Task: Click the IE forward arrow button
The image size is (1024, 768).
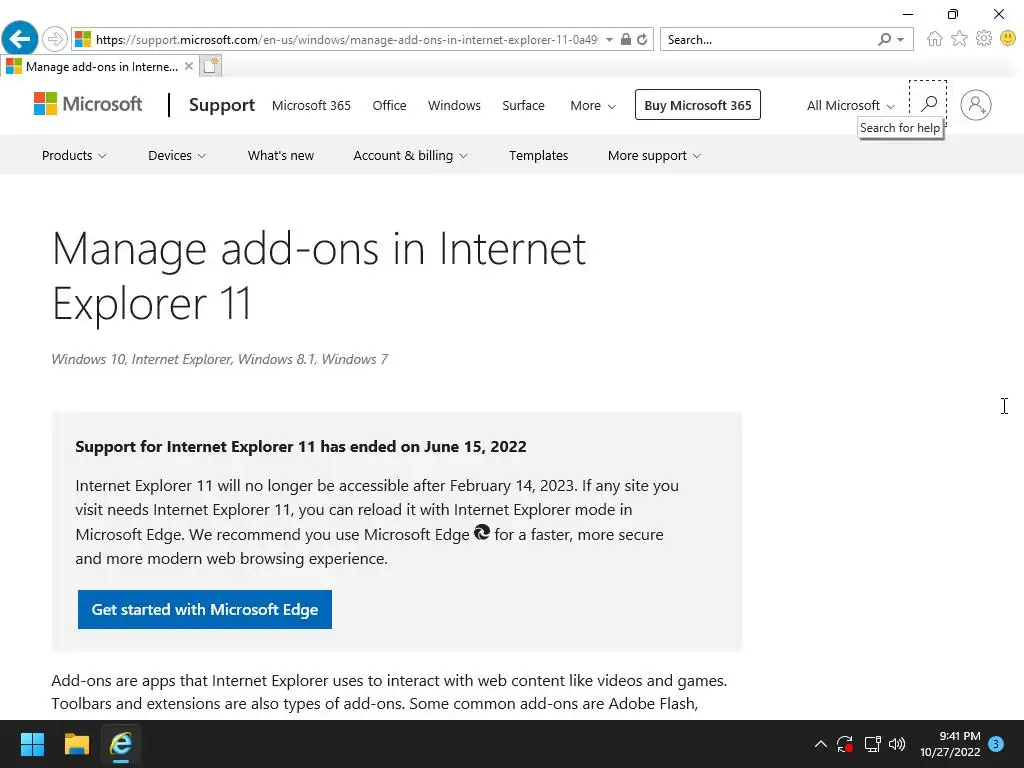Action: coord(55,39)
